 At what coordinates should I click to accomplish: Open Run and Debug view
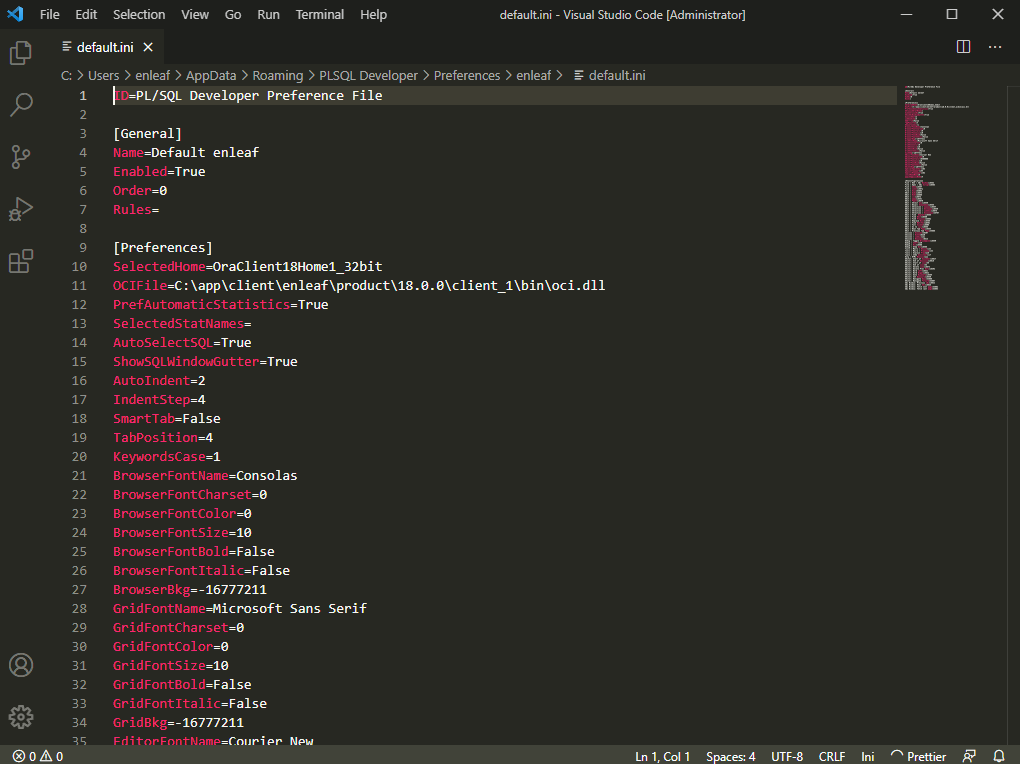click(21, 209)
